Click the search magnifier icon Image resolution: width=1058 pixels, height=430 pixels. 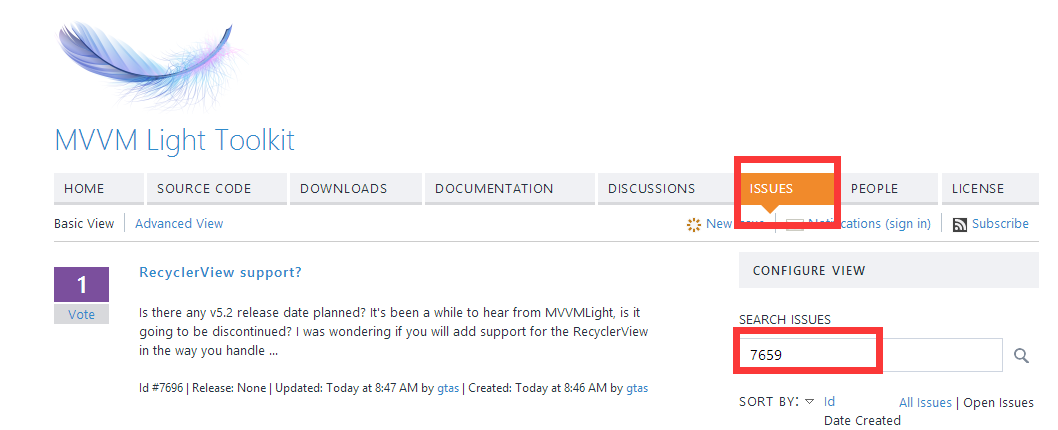1021,355
